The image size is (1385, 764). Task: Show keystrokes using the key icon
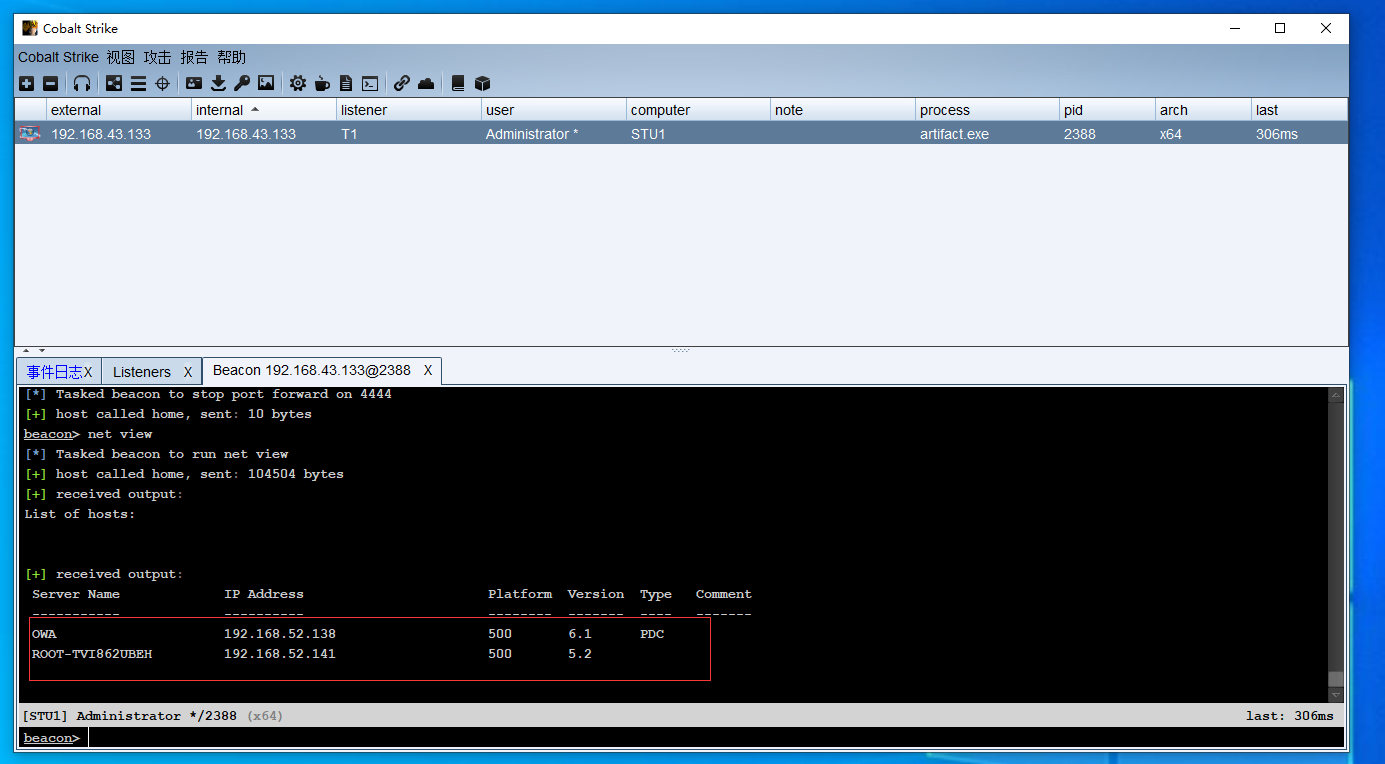pyautogui.click(x=242, y=84)
